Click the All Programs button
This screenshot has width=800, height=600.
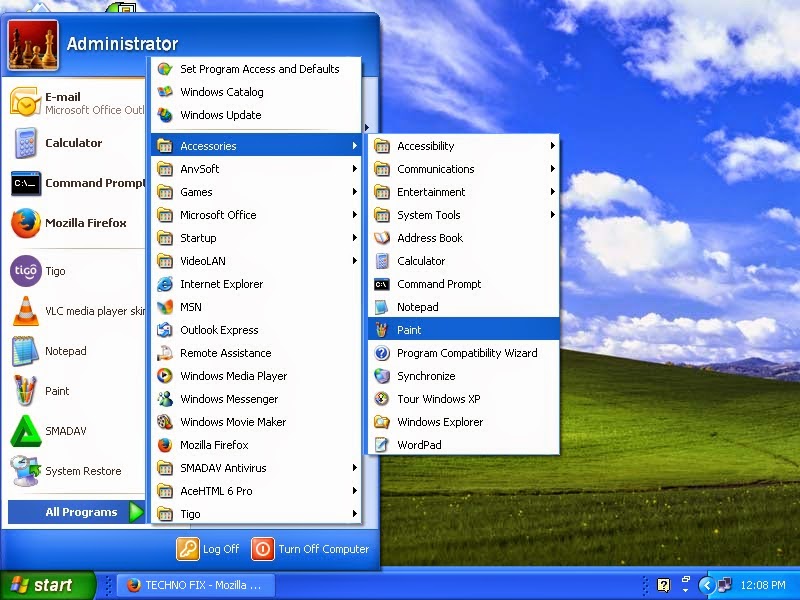(77, 512)
